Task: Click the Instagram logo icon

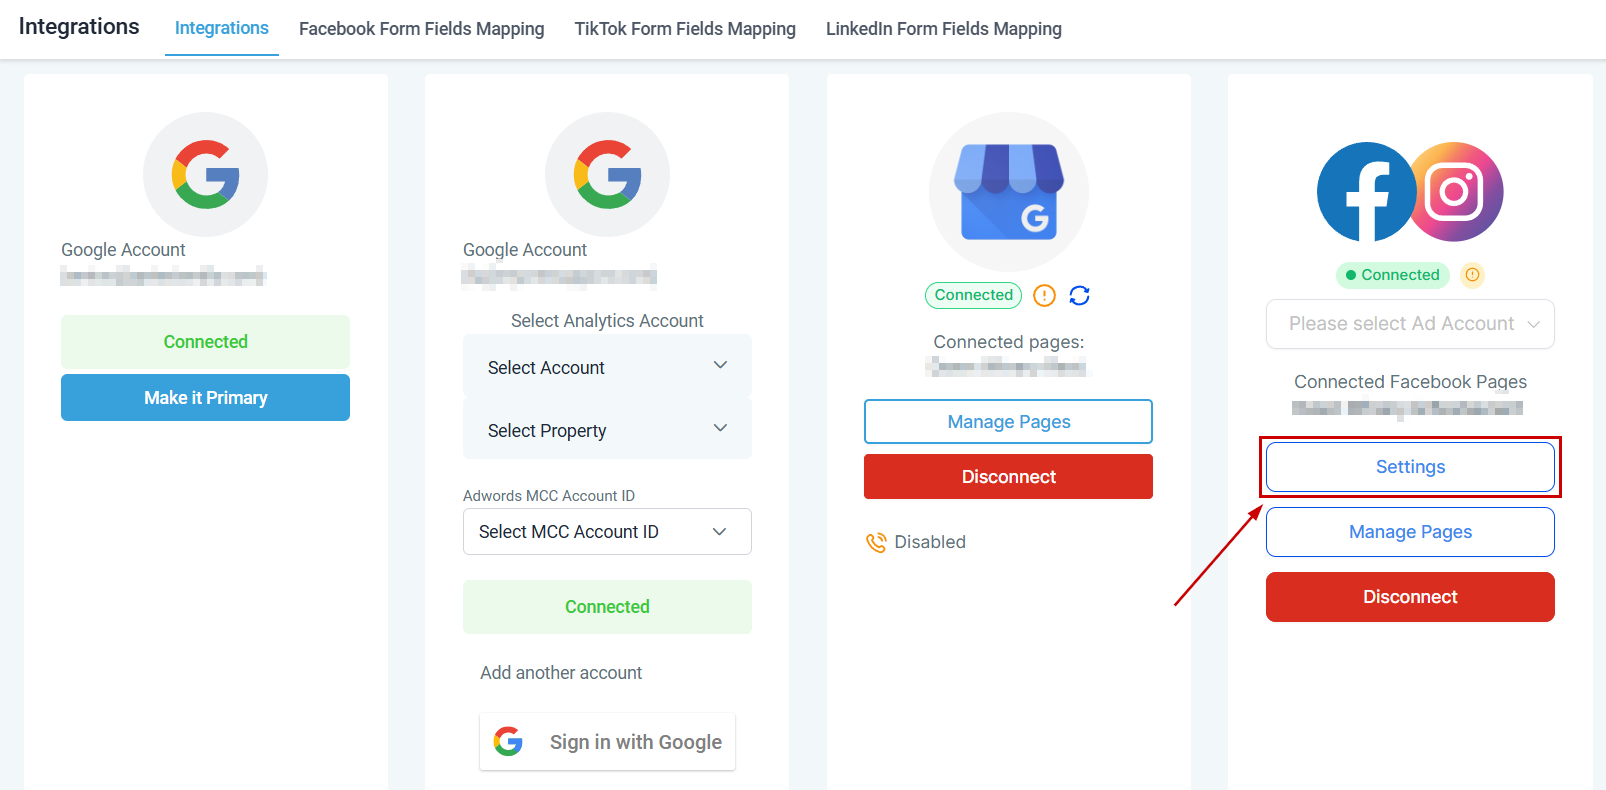Action: pyautogui.click(x=1455, y=192)
